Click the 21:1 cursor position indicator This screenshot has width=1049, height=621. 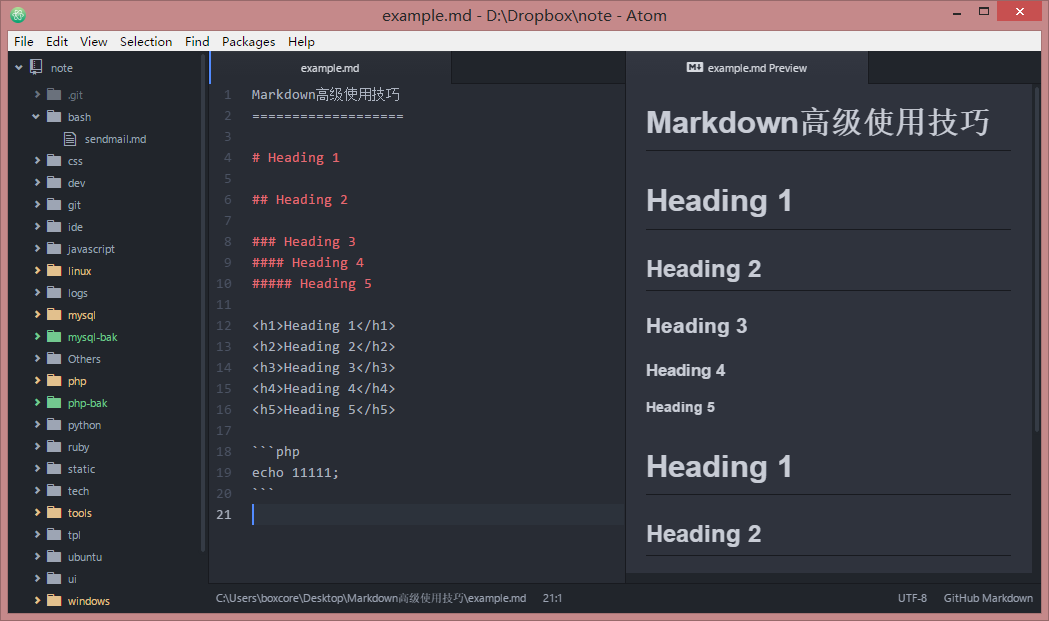point(552,598)
